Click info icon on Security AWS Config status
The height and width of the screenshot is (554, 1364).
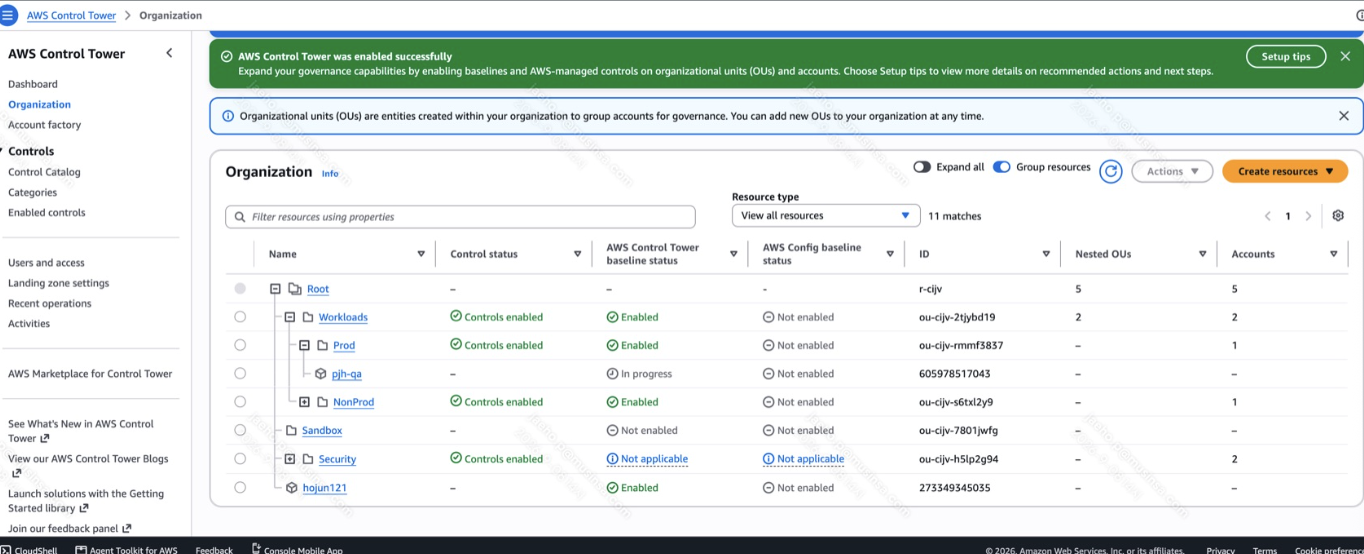point(768,459)
